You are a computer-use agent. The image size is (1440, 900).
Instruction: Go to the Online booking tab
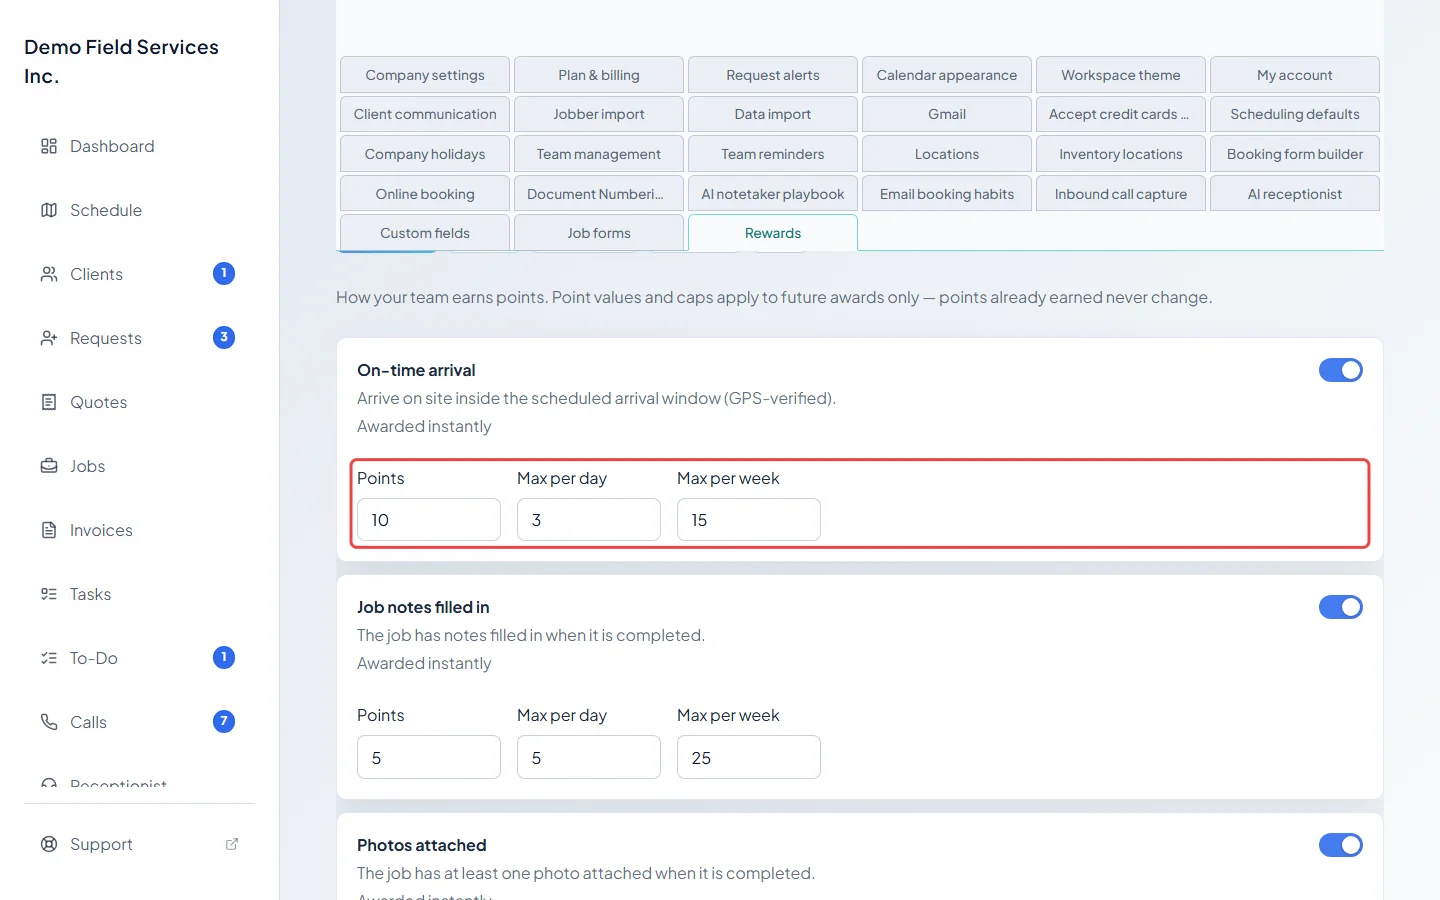tap(425, 194)
